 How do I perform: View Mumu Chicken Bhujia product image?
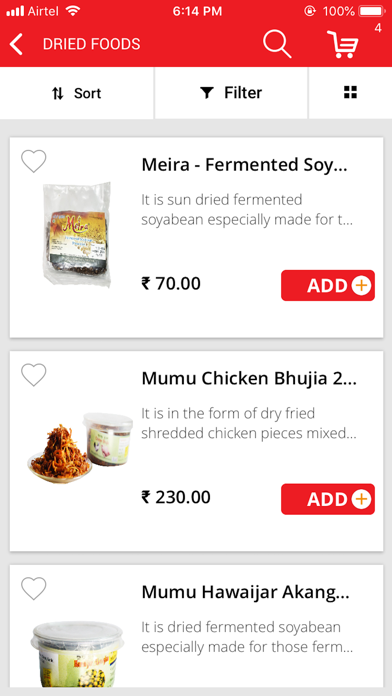pyautogui.click(x=80, y=445)
